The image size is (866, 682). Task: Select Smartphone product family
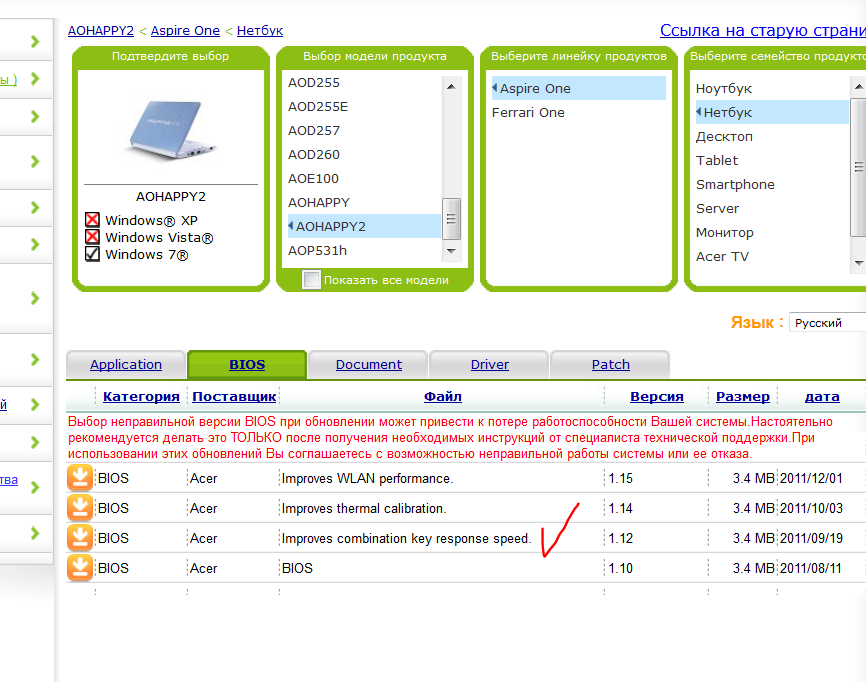(x=772, y=184)
